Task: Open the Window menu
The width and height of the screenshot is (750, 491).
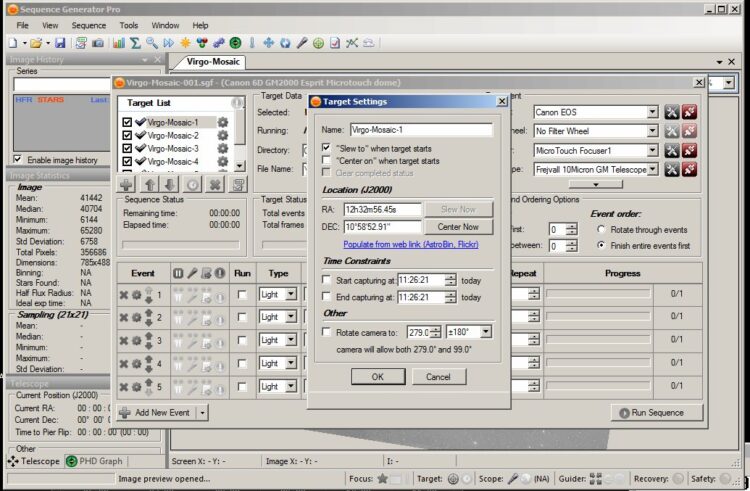Action: click(165, 25)
